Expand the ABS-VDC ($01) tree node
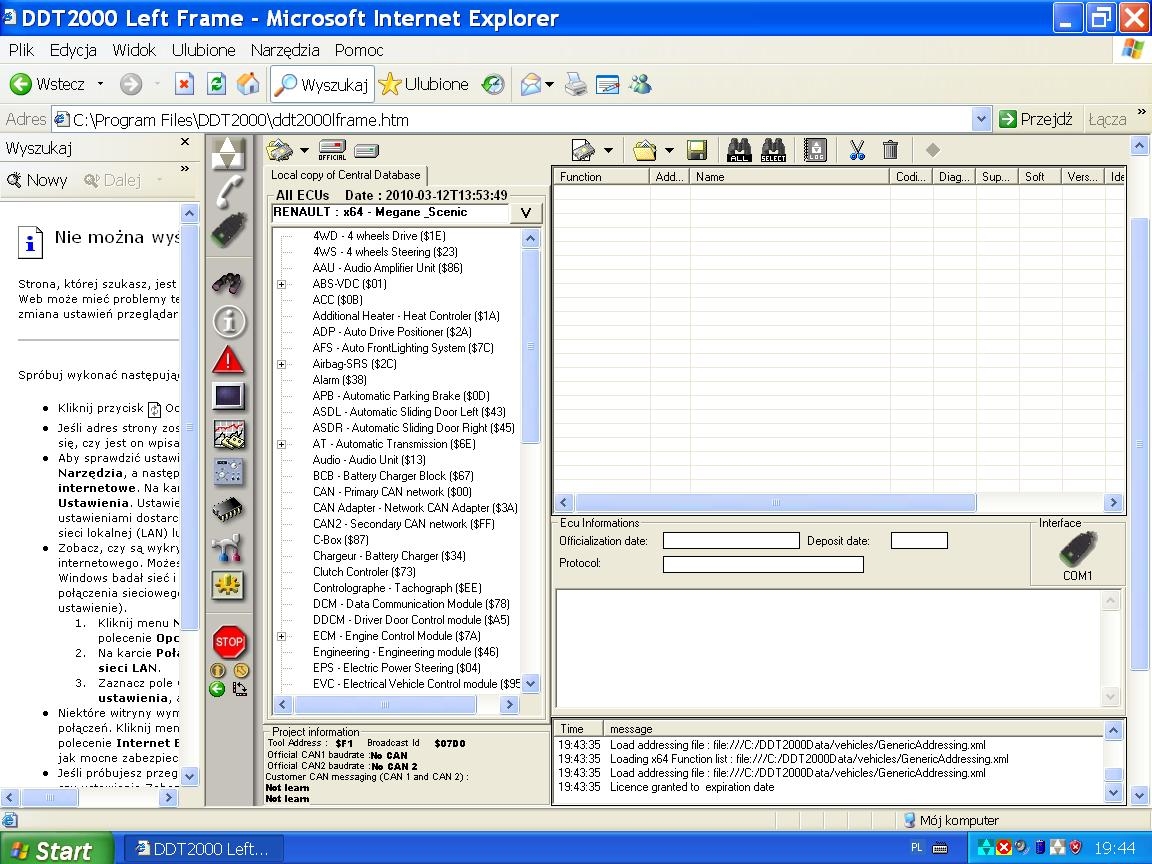 coord(281,284)
